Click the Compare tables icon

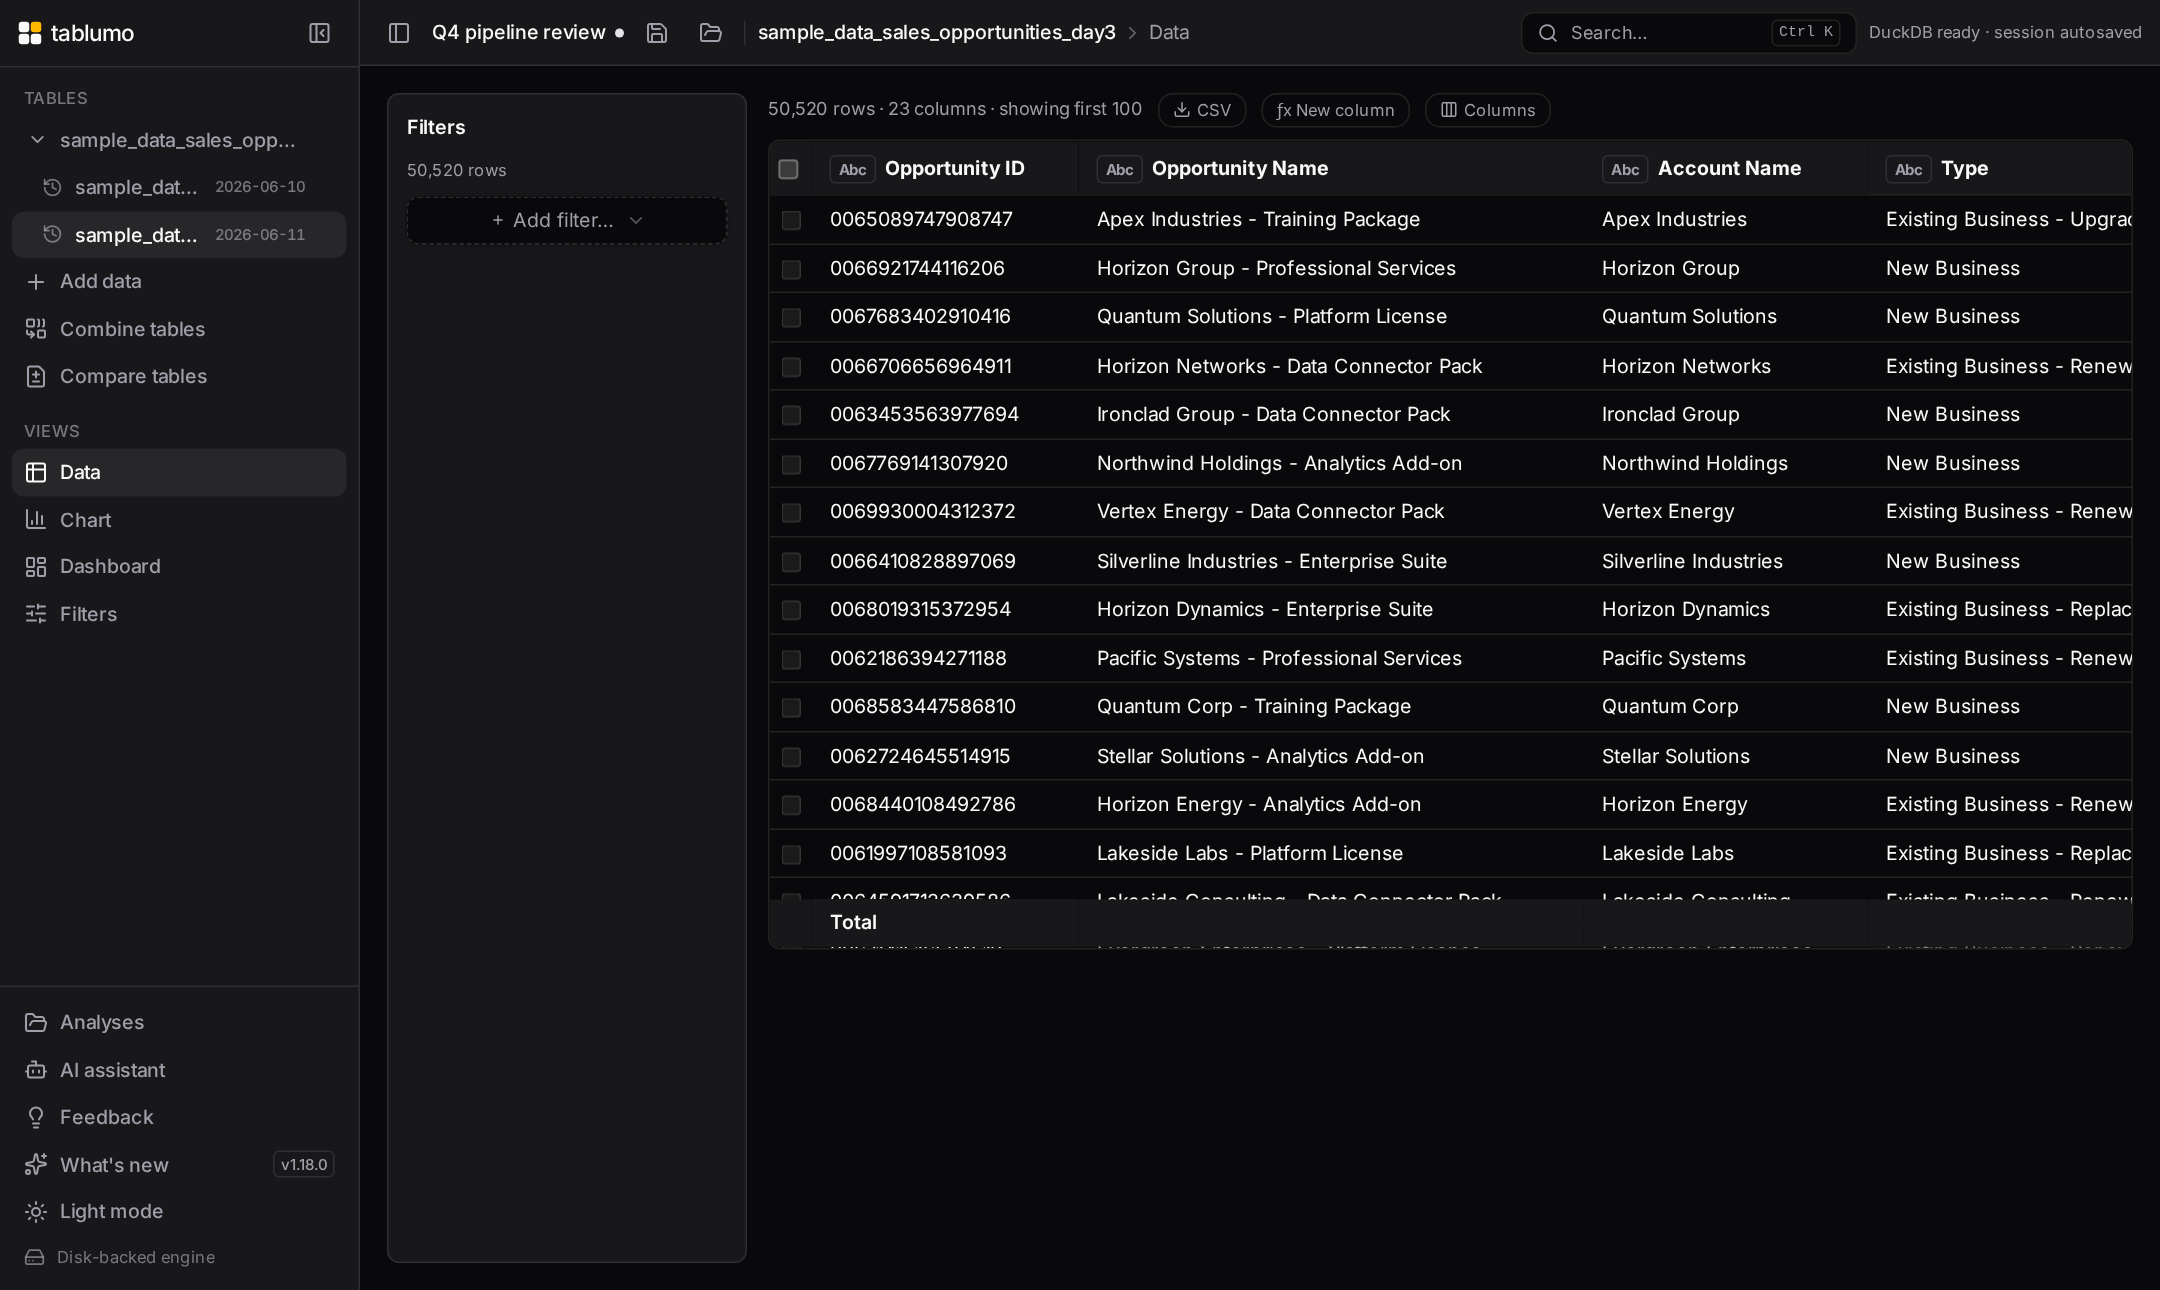pos(36,376)
